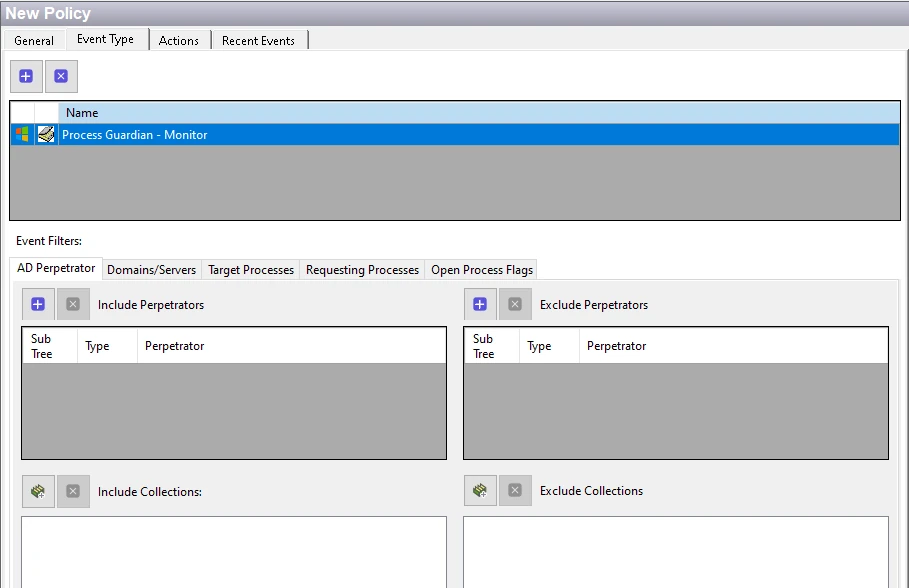Click Exclude list Type column header
909x588 pixels.
coord(549,346)
